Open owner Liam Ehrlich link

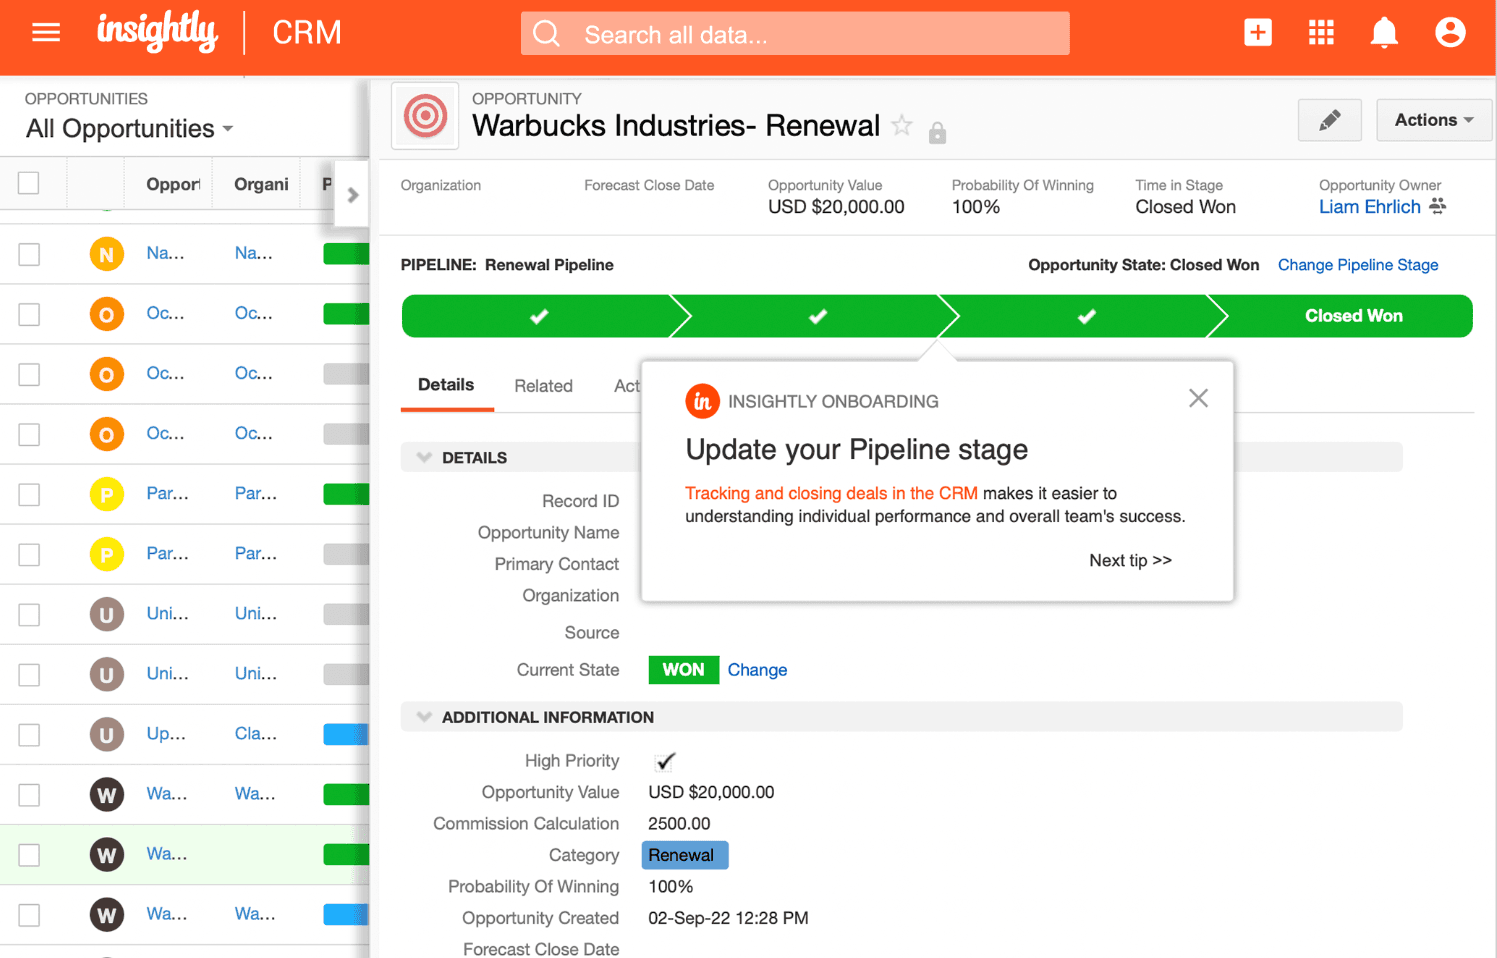click(1369, 207)
